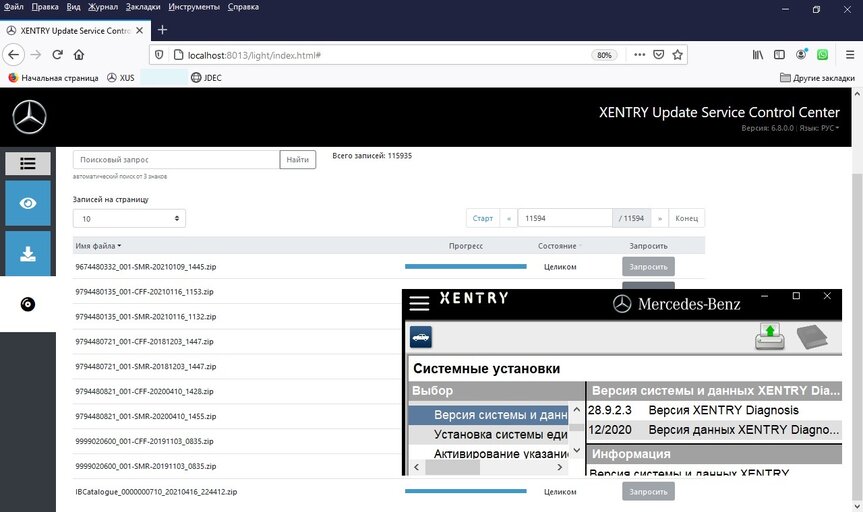Open the Инструменты menu
The height and width of the screenshot is (512, 863).
(x=194, y=7)
